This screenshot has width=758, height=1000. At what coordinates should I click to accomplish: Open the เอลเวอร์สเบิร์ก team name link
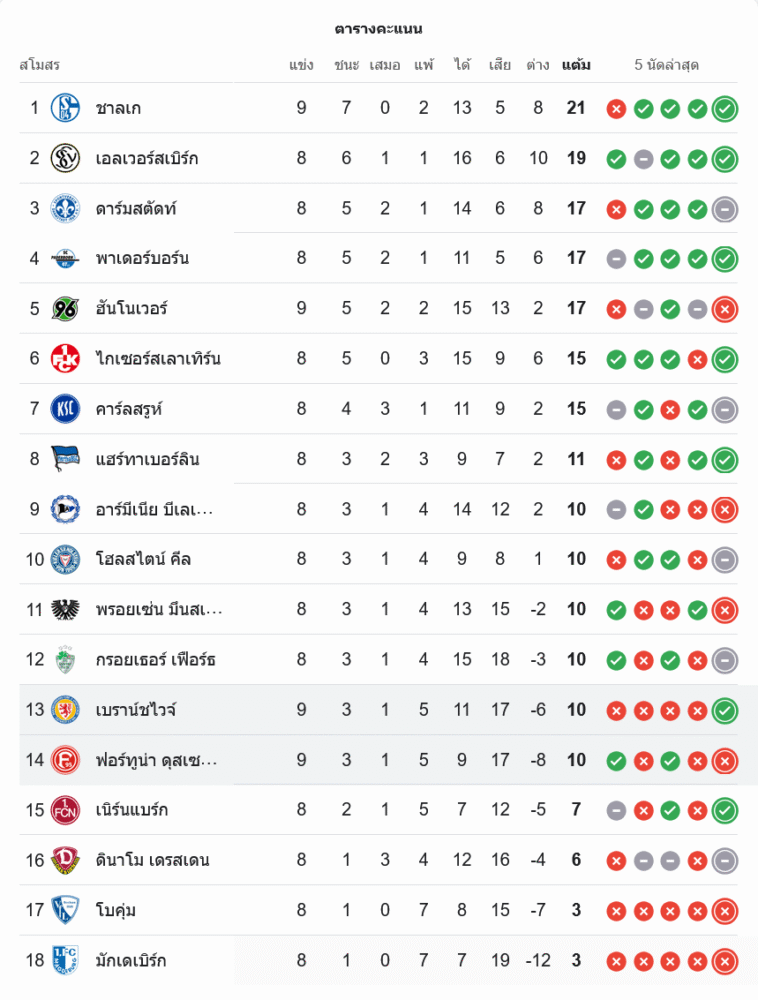click(x=147, y=158)
